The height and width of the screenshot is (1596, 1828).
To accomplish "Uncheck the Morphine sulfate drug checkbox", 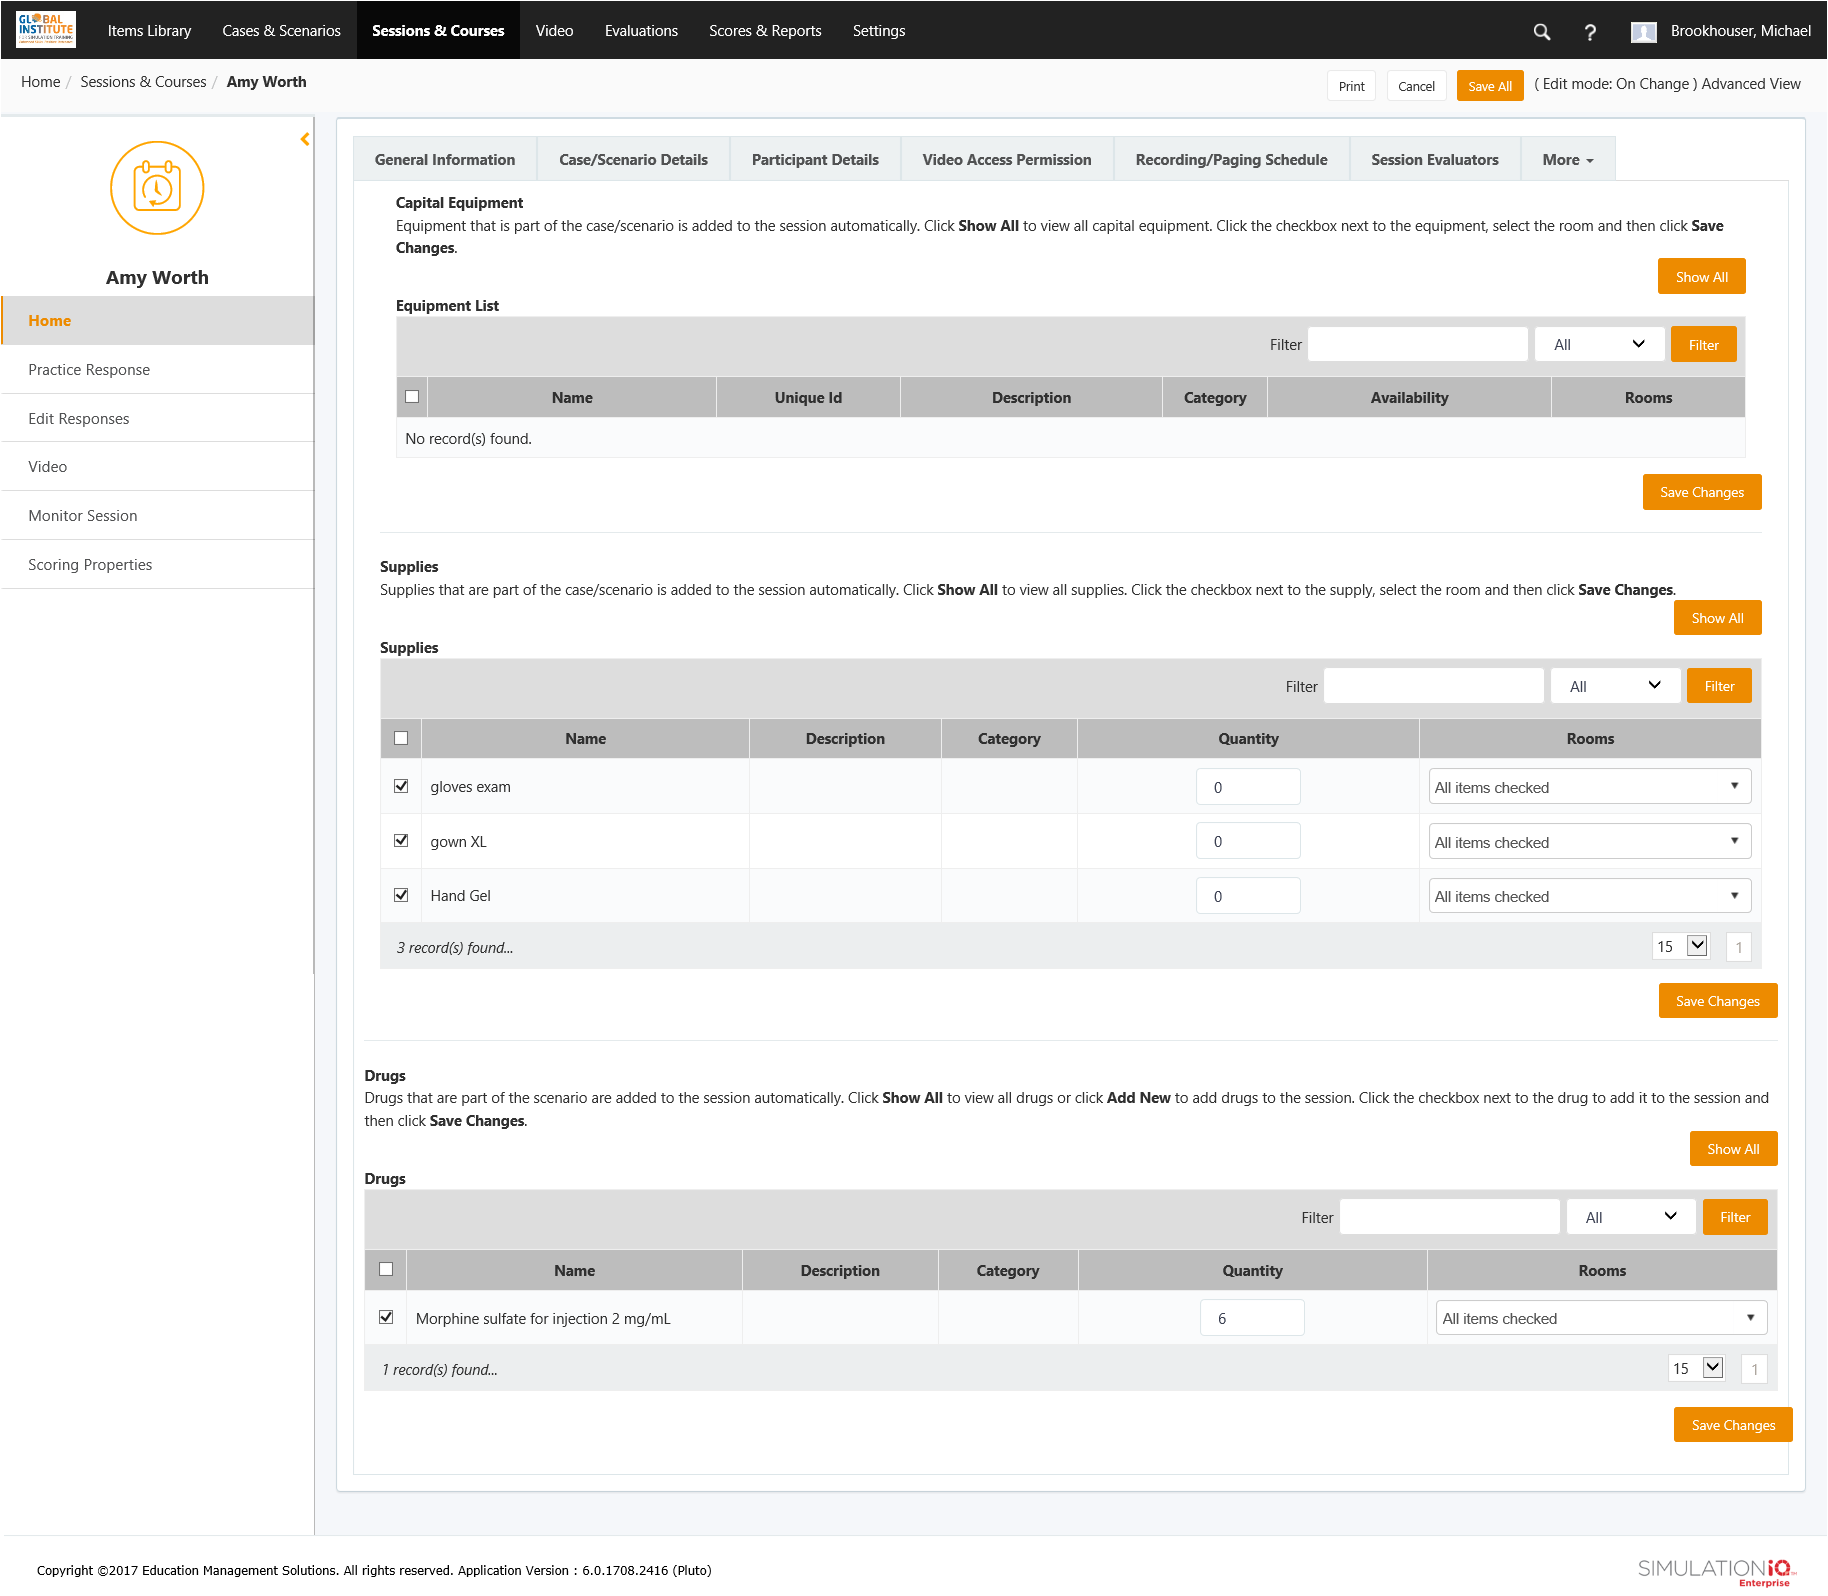I will click(x=386, y=1317).
